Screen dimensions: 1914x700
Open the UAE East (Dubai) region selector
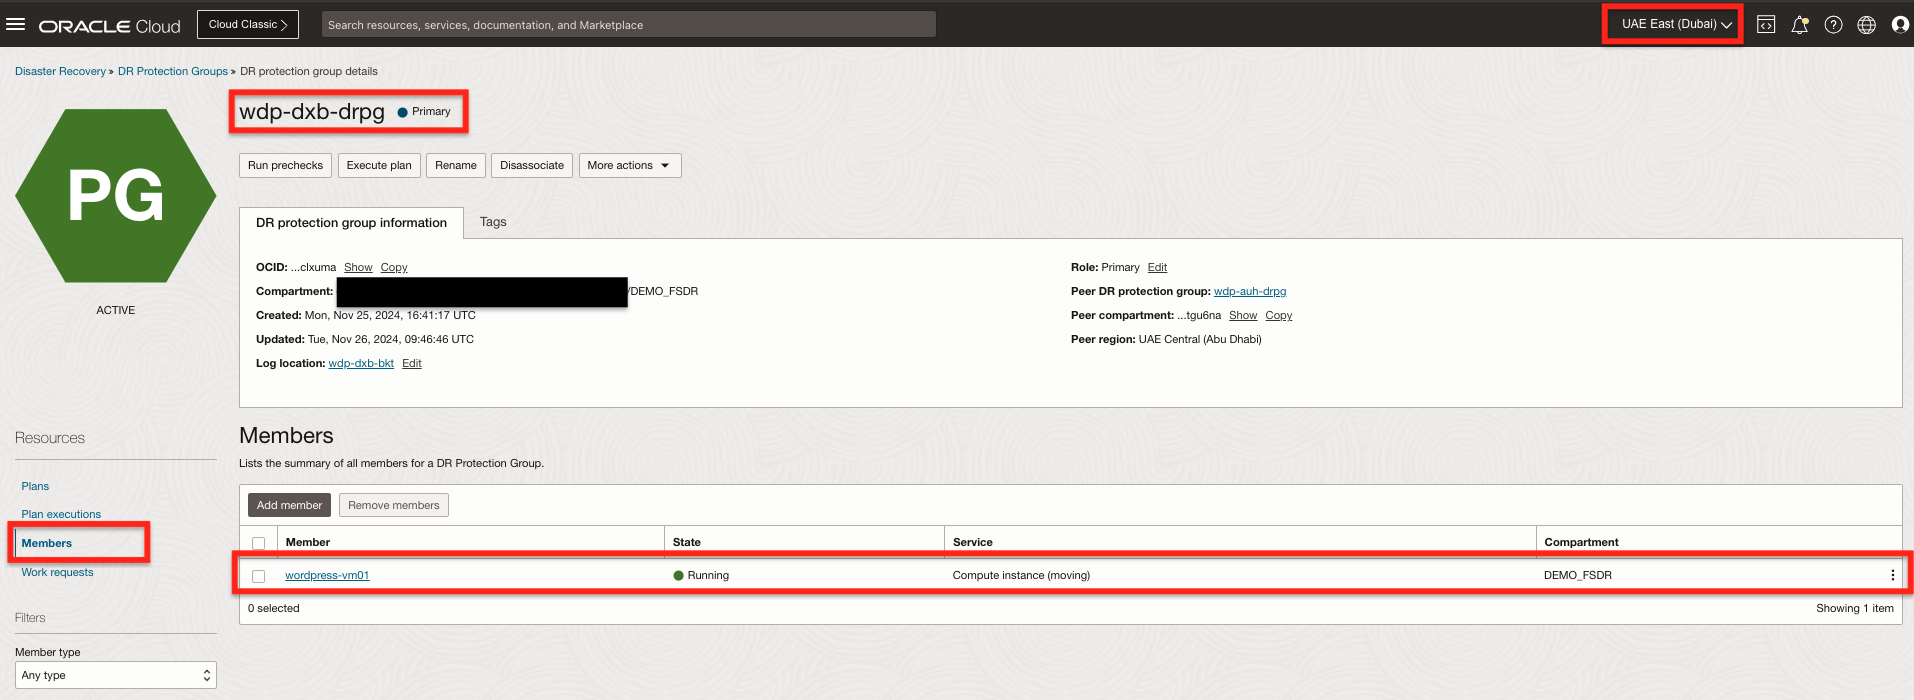[1676, 24]
